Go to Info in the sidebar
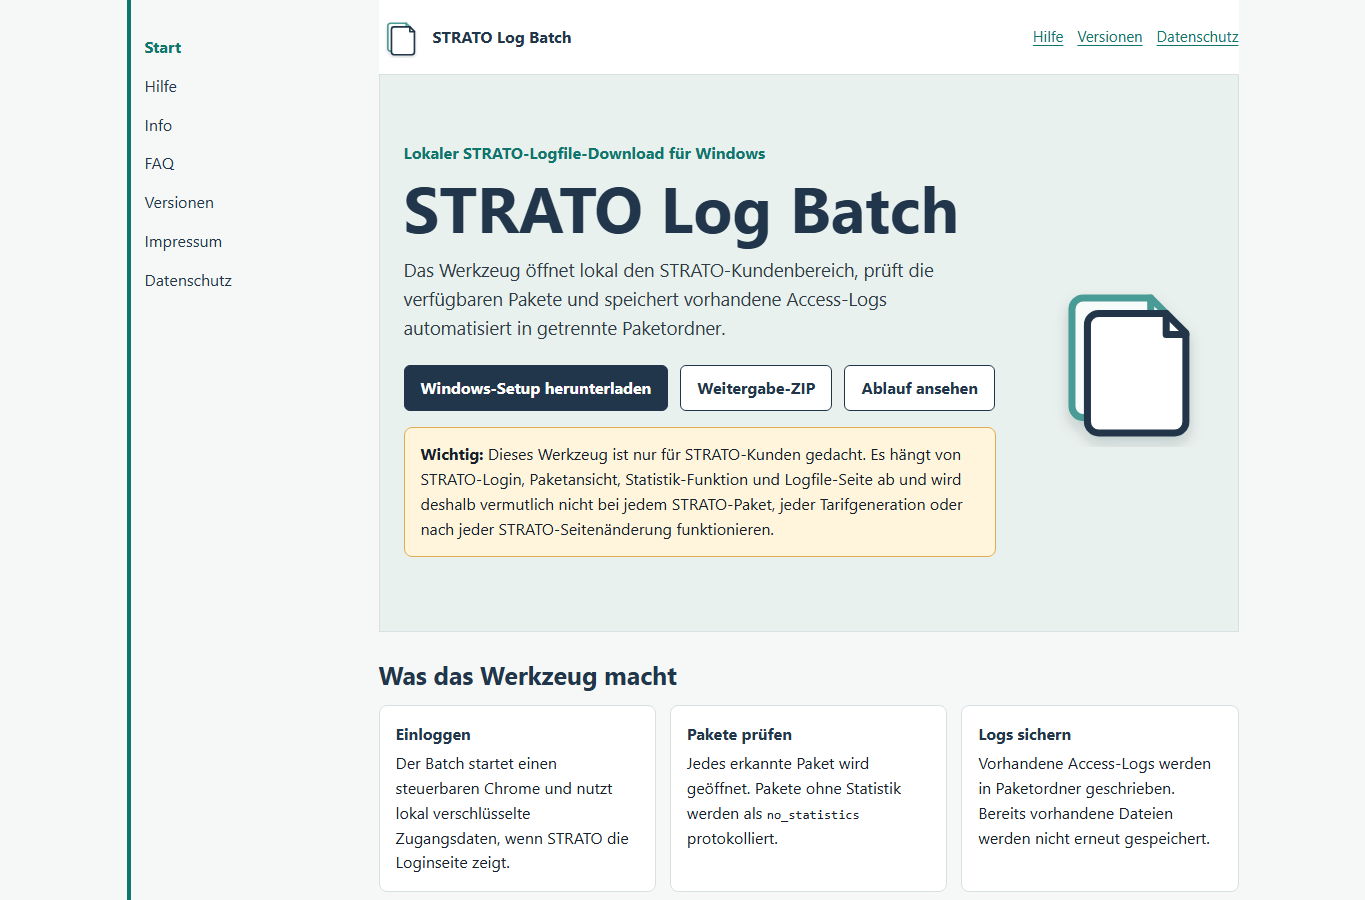This screenshot has width=1365, height=900. coord(158,126)
